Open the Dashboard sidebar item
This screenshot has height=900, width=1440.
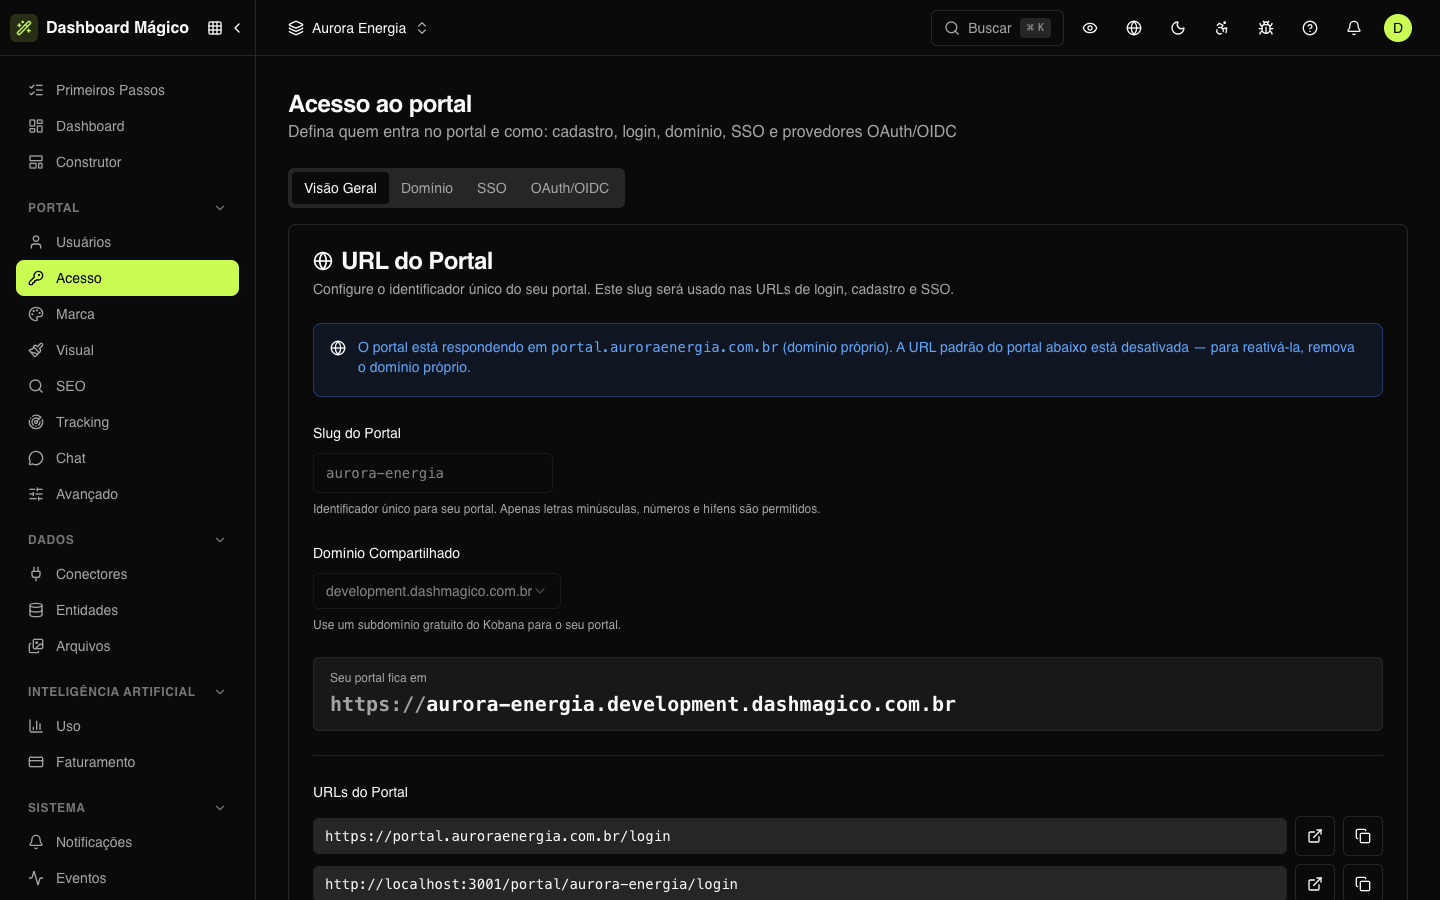click(127, 126)
